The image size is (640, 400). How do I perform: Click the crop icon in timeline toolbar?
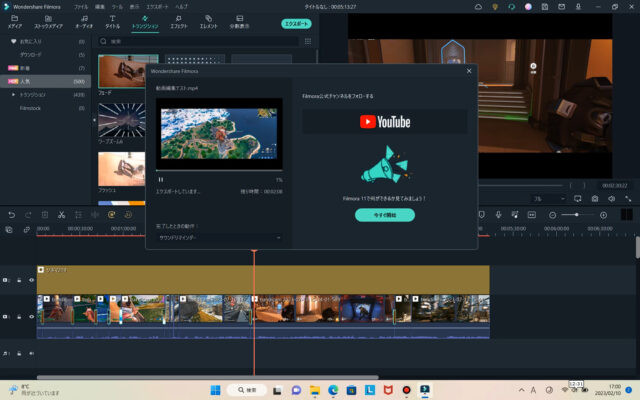(x=78, y=215)
